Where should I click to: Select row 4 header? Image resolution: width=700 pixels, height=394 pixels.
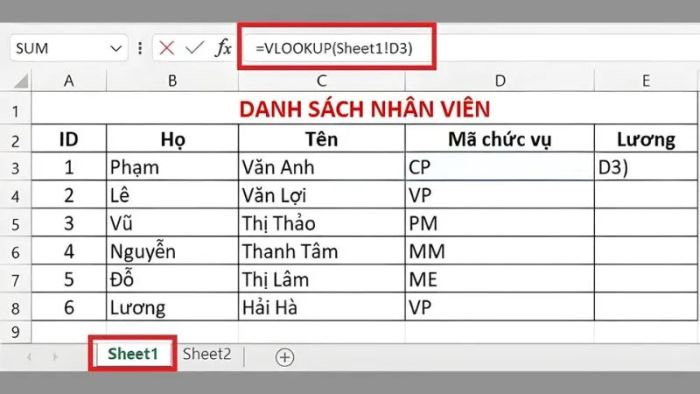[16, 196]
